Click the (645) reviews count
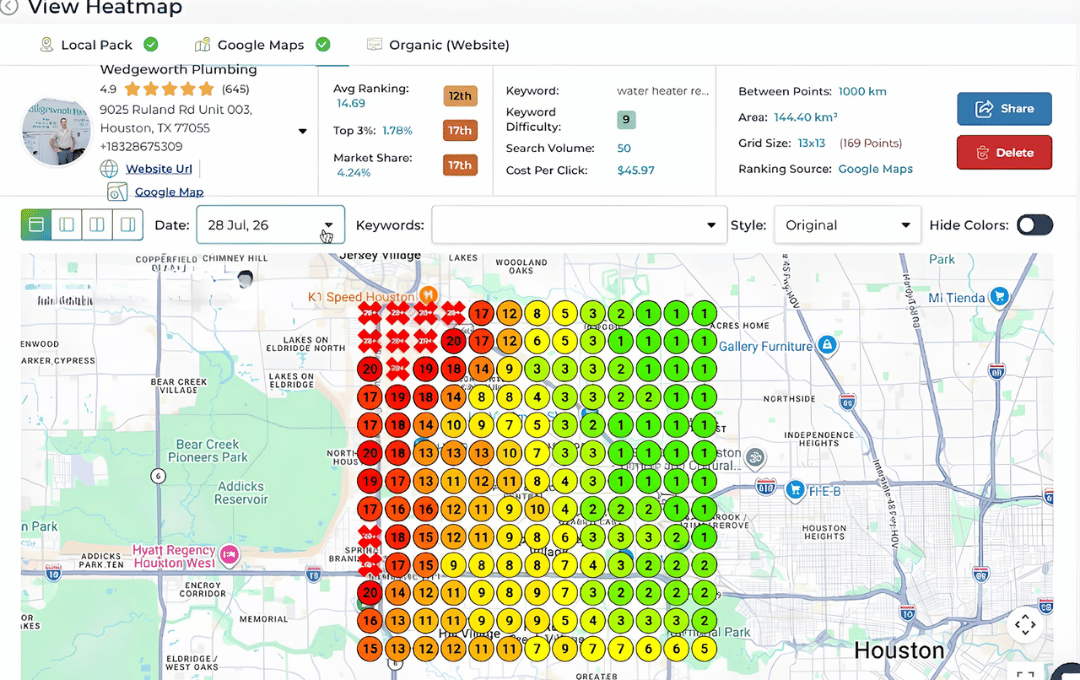 [235, 89]
